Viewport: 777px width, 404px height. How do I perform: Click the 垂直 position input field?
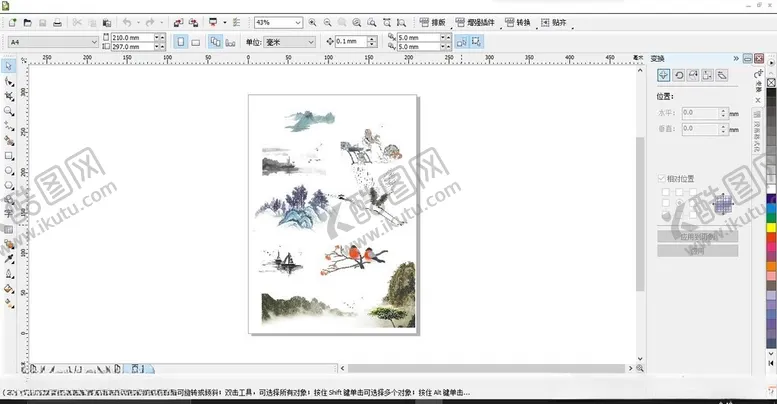(x=700, y=128)
